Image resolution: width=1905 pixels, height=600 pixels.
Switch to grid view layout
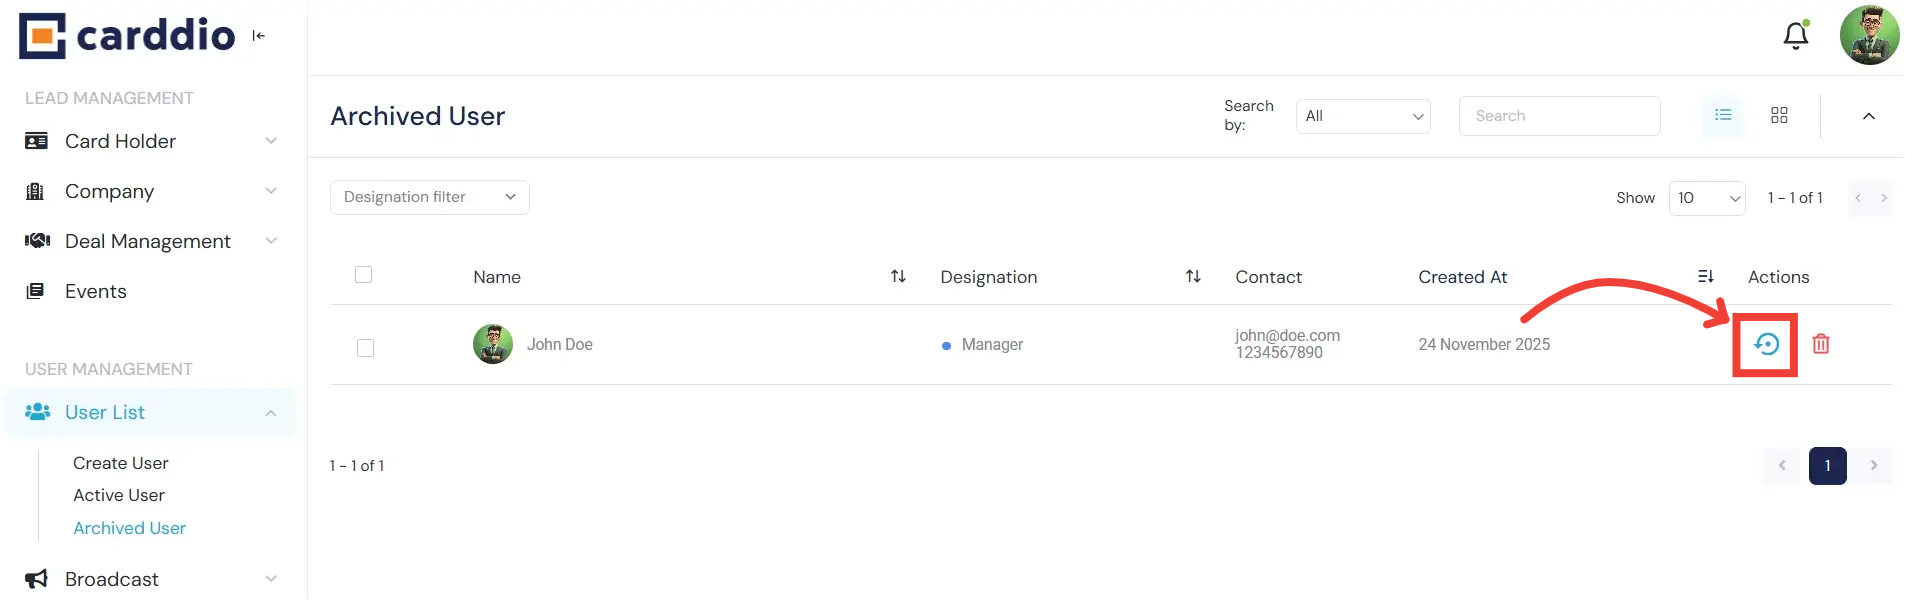coord(1779,116)
